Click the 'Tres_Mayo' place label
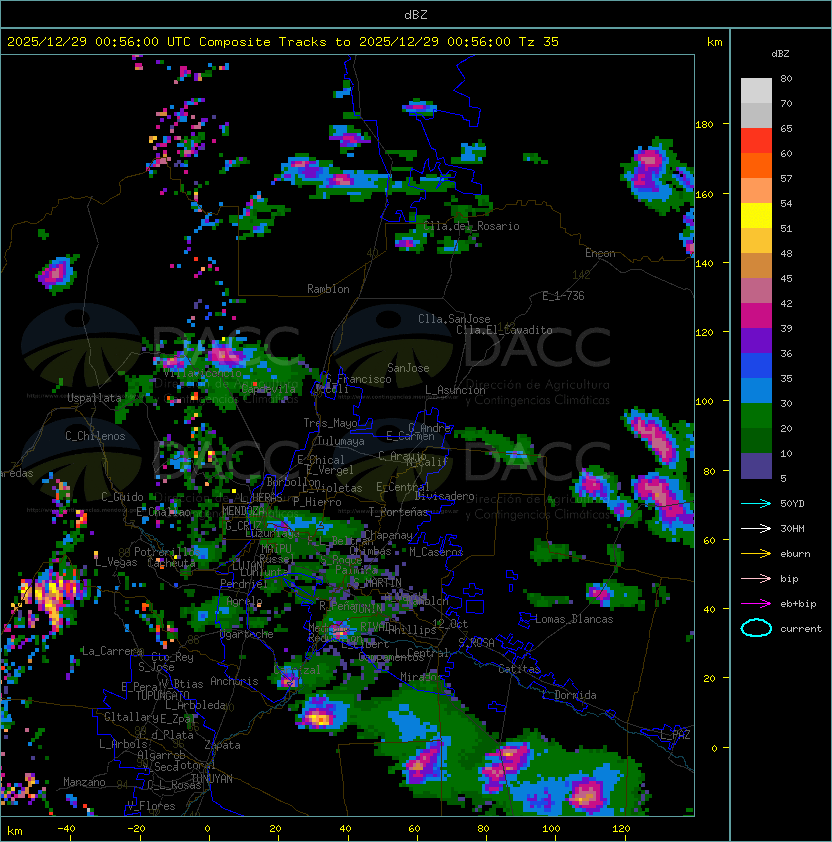 (x=330, y=423)
